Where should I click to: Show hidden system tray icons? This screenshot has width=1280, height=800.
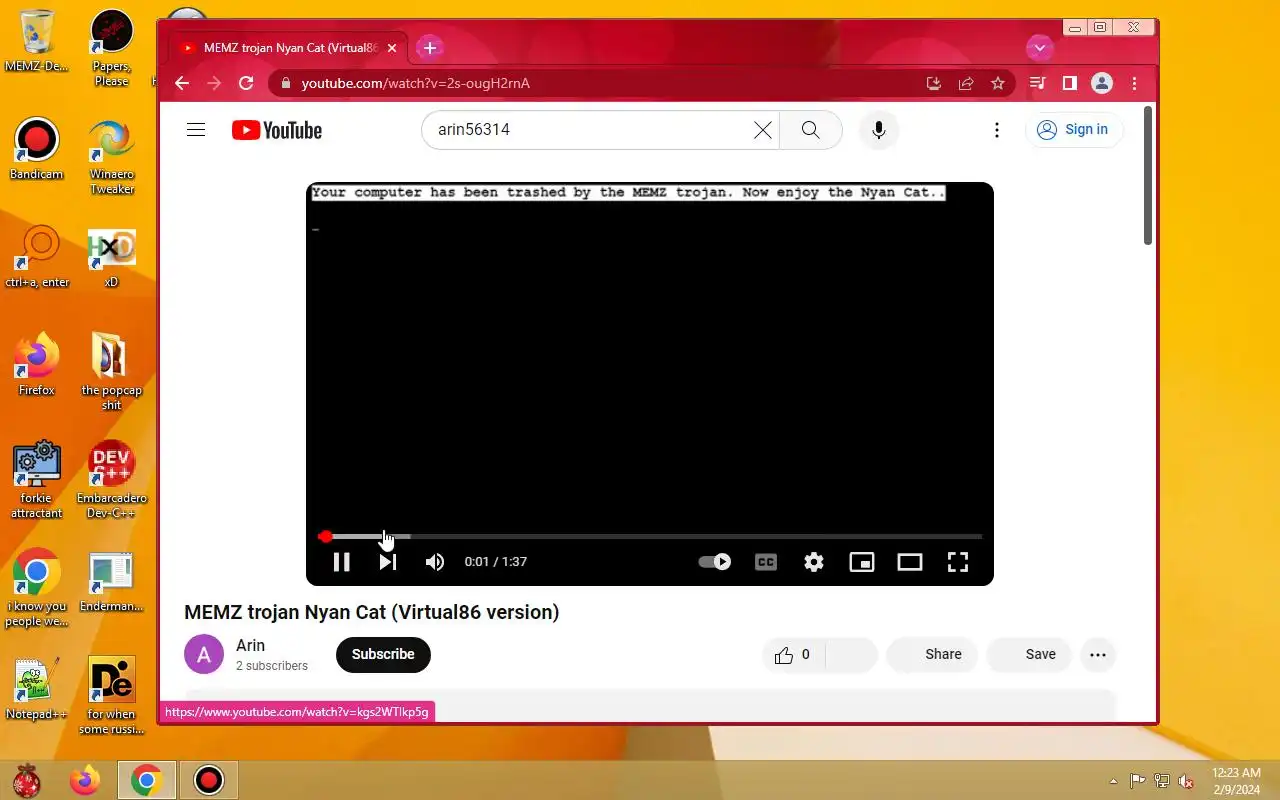point(1113,781)
